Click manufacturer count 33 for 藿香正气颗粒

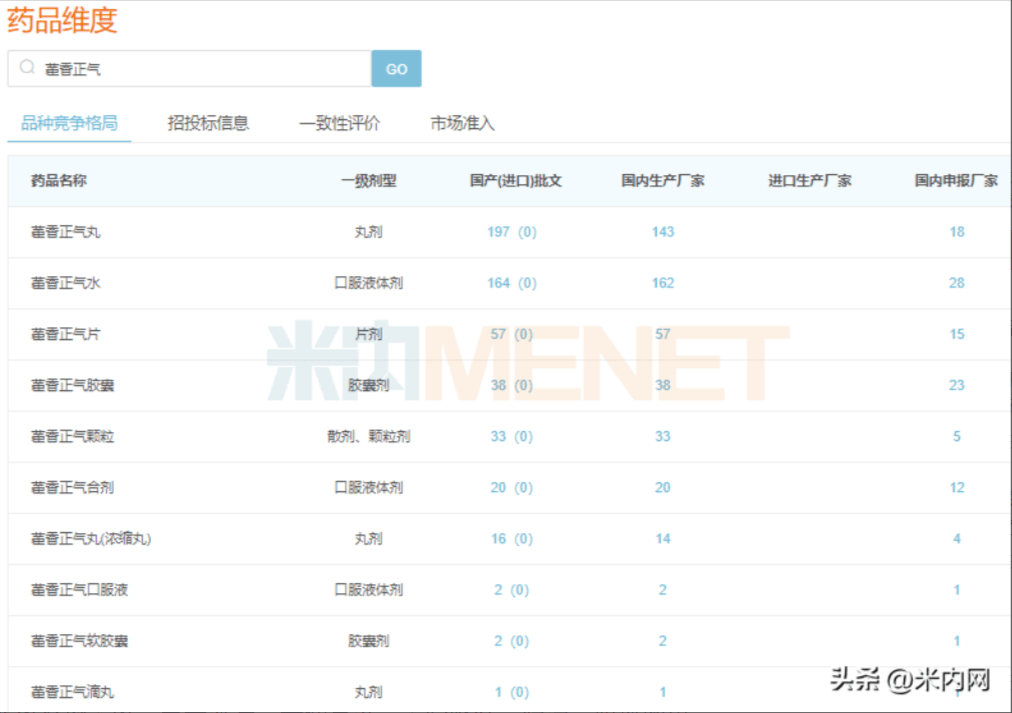tap(663, 436)
